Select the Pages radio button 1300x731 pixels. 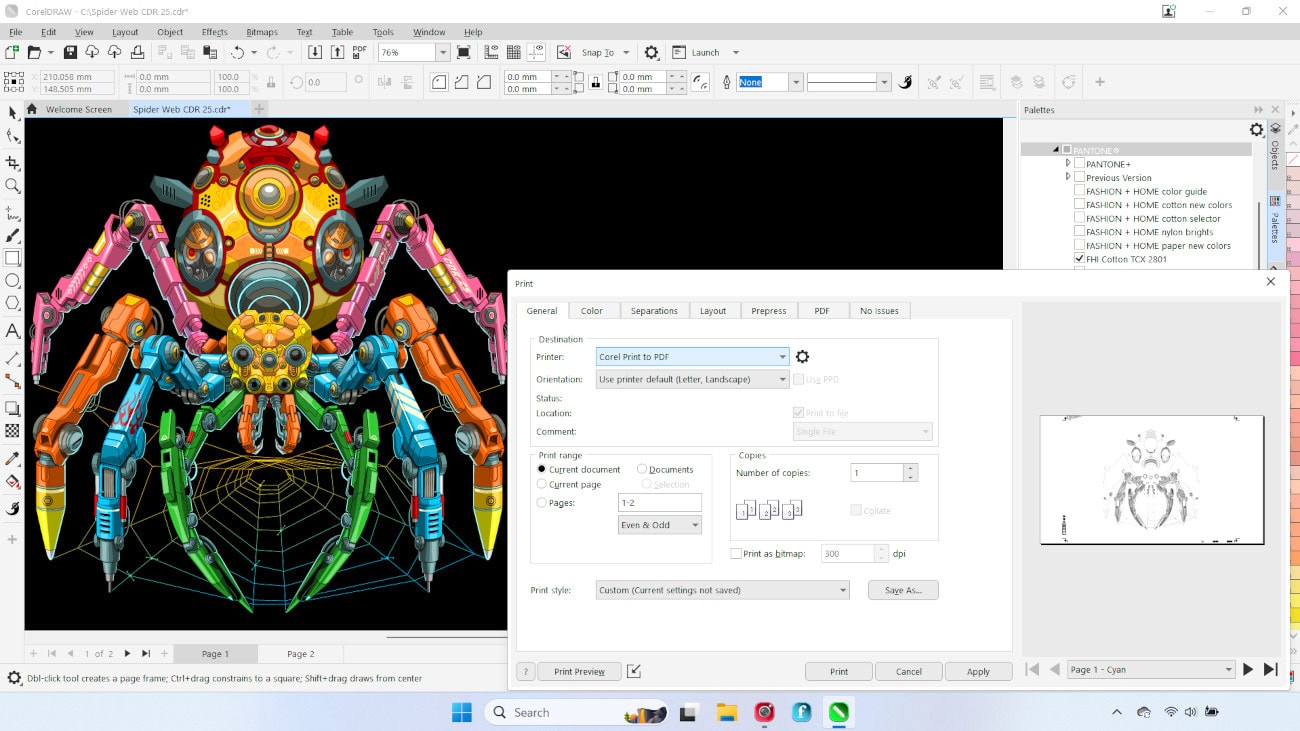tap(542, 503)
